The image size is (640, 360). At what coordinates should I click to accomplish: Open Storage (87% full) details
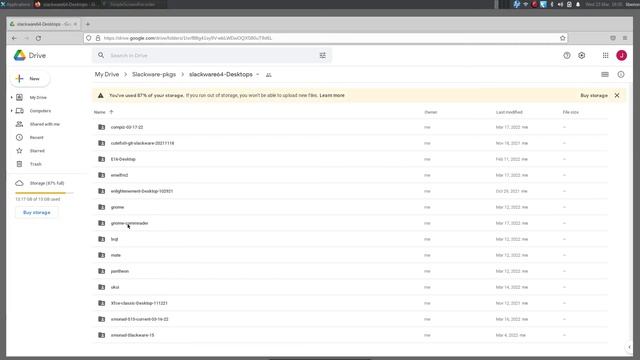tap(48, 183)
